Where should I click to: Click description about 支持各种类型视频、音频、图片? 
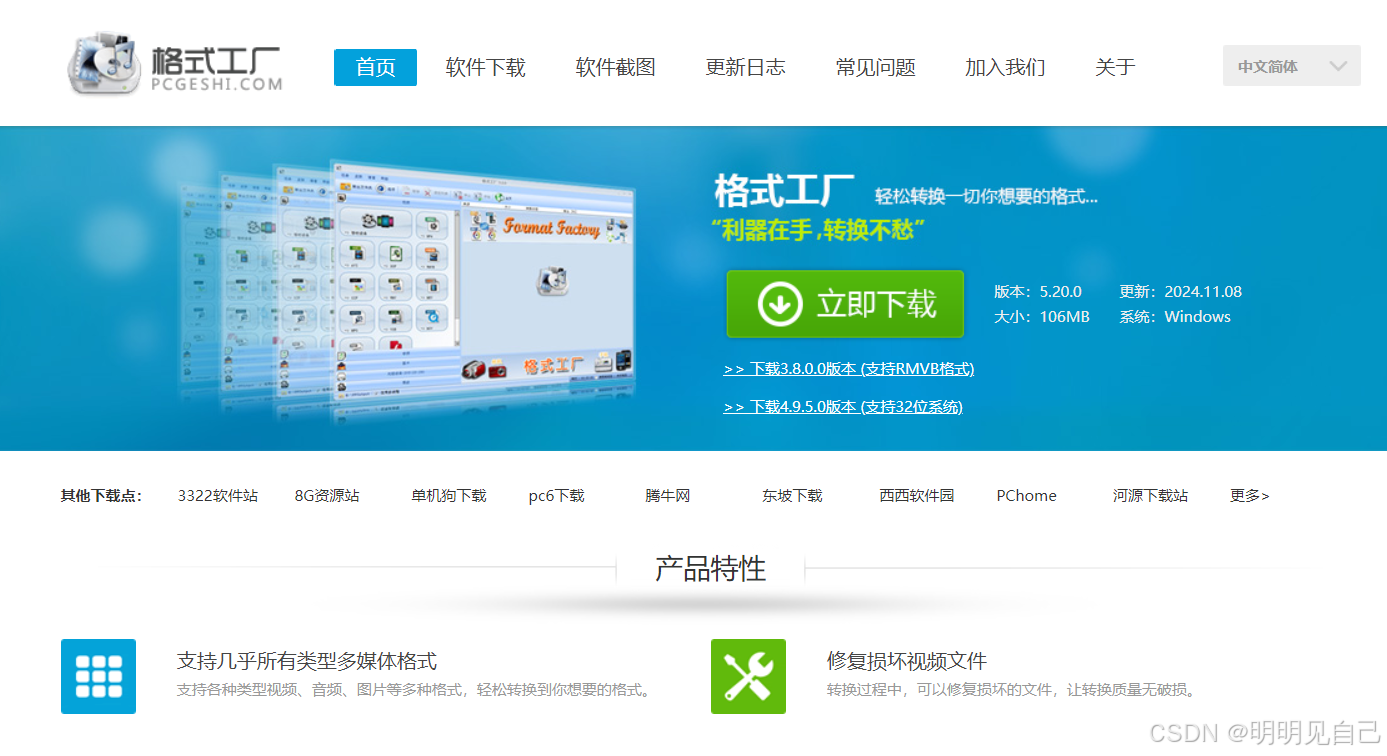point(414,690)
